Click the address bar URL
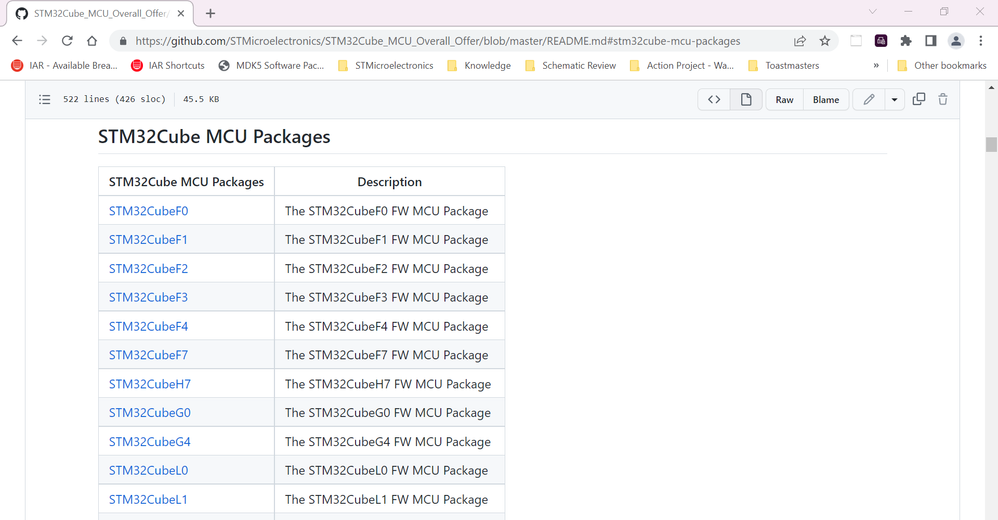The height and width of the screenshot is (520, 998). (x=437, y=41)
